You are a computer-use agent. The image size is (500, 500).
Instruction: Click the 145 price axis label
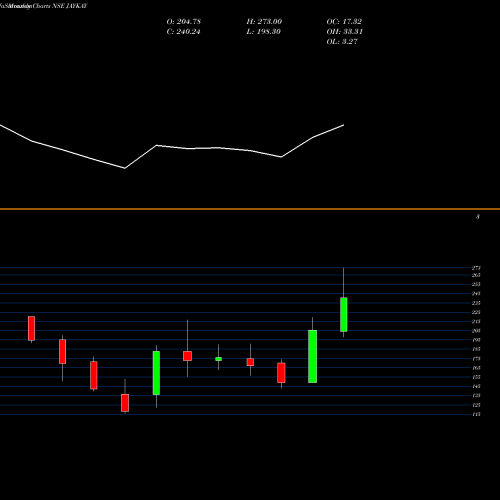pos(476,386)
